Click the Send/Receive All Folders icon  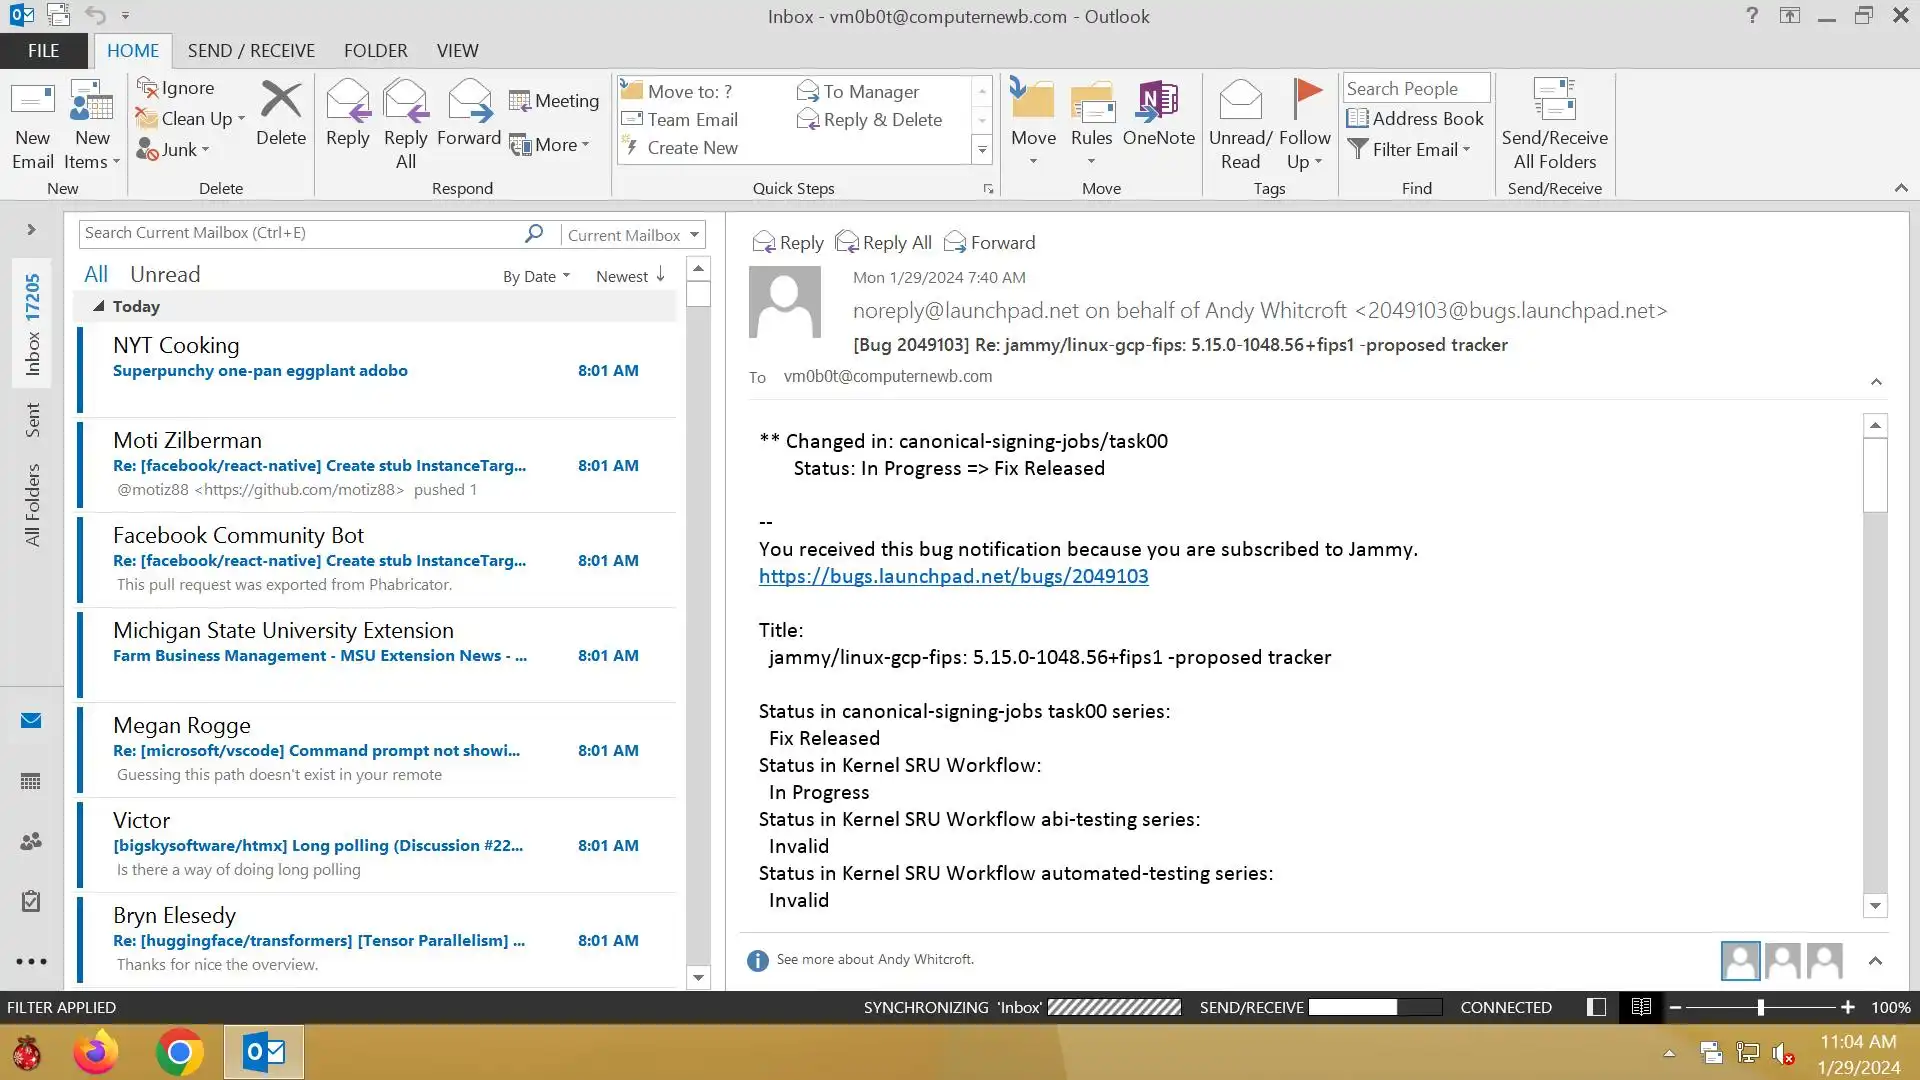[x=1554, y=101]
